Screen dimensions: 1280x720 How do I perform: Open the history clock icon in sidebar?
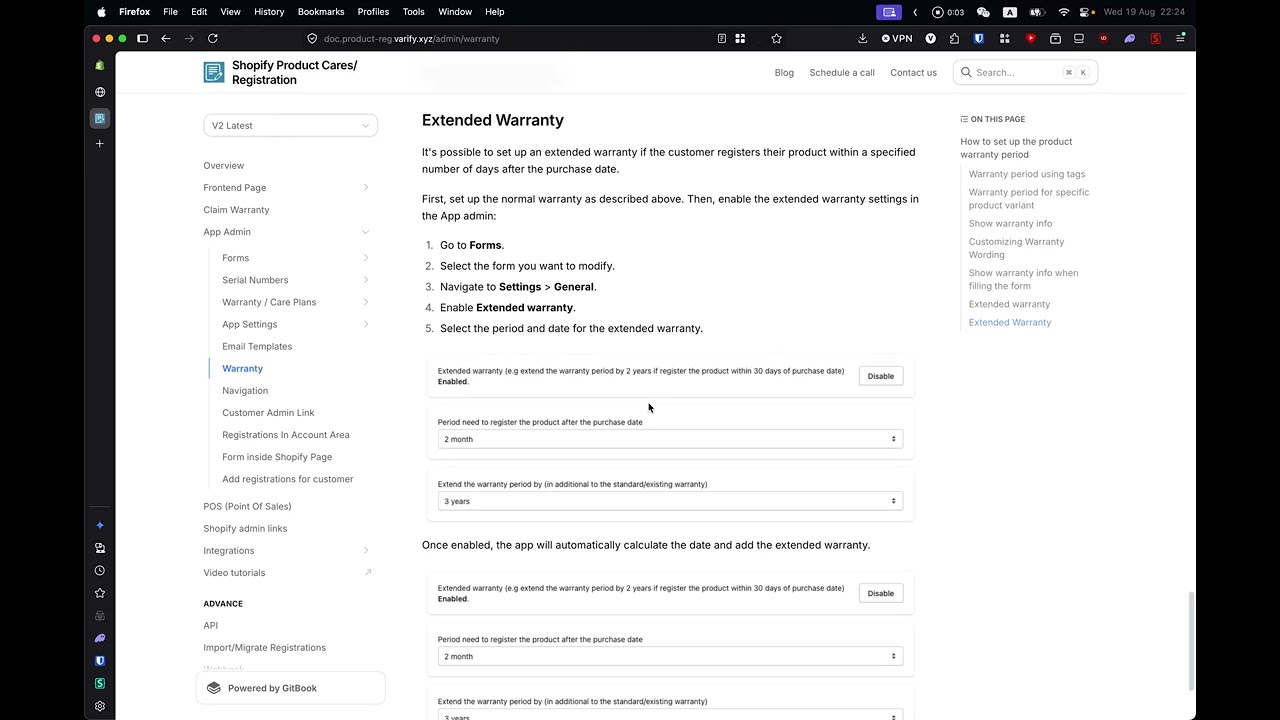(x=100, y=570)
